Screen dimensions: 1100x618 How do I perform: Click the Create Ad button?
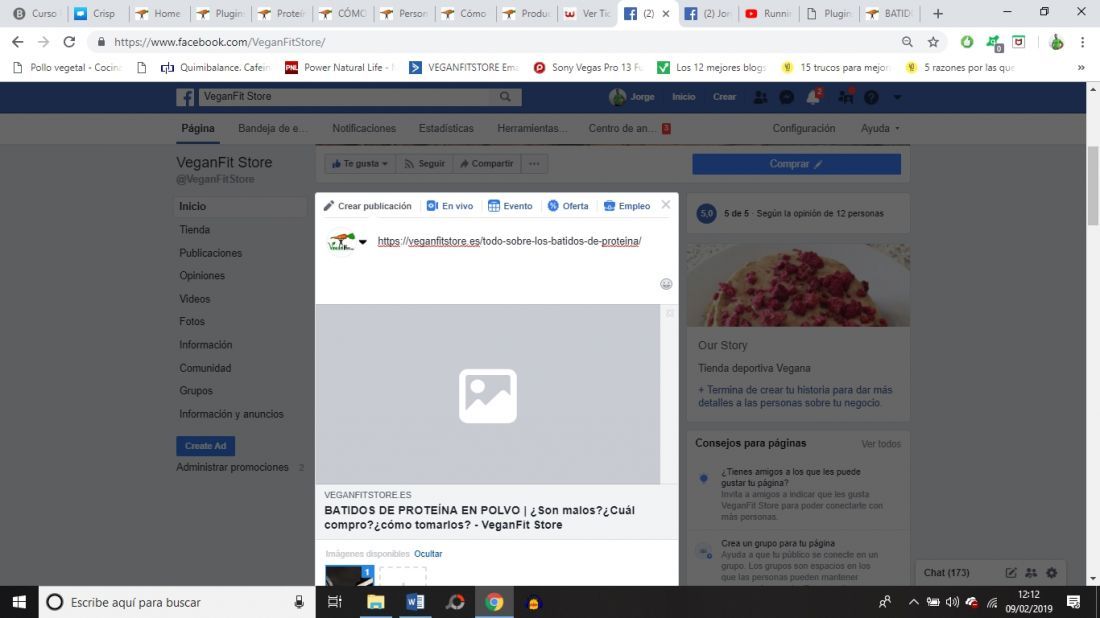point(206,445)
